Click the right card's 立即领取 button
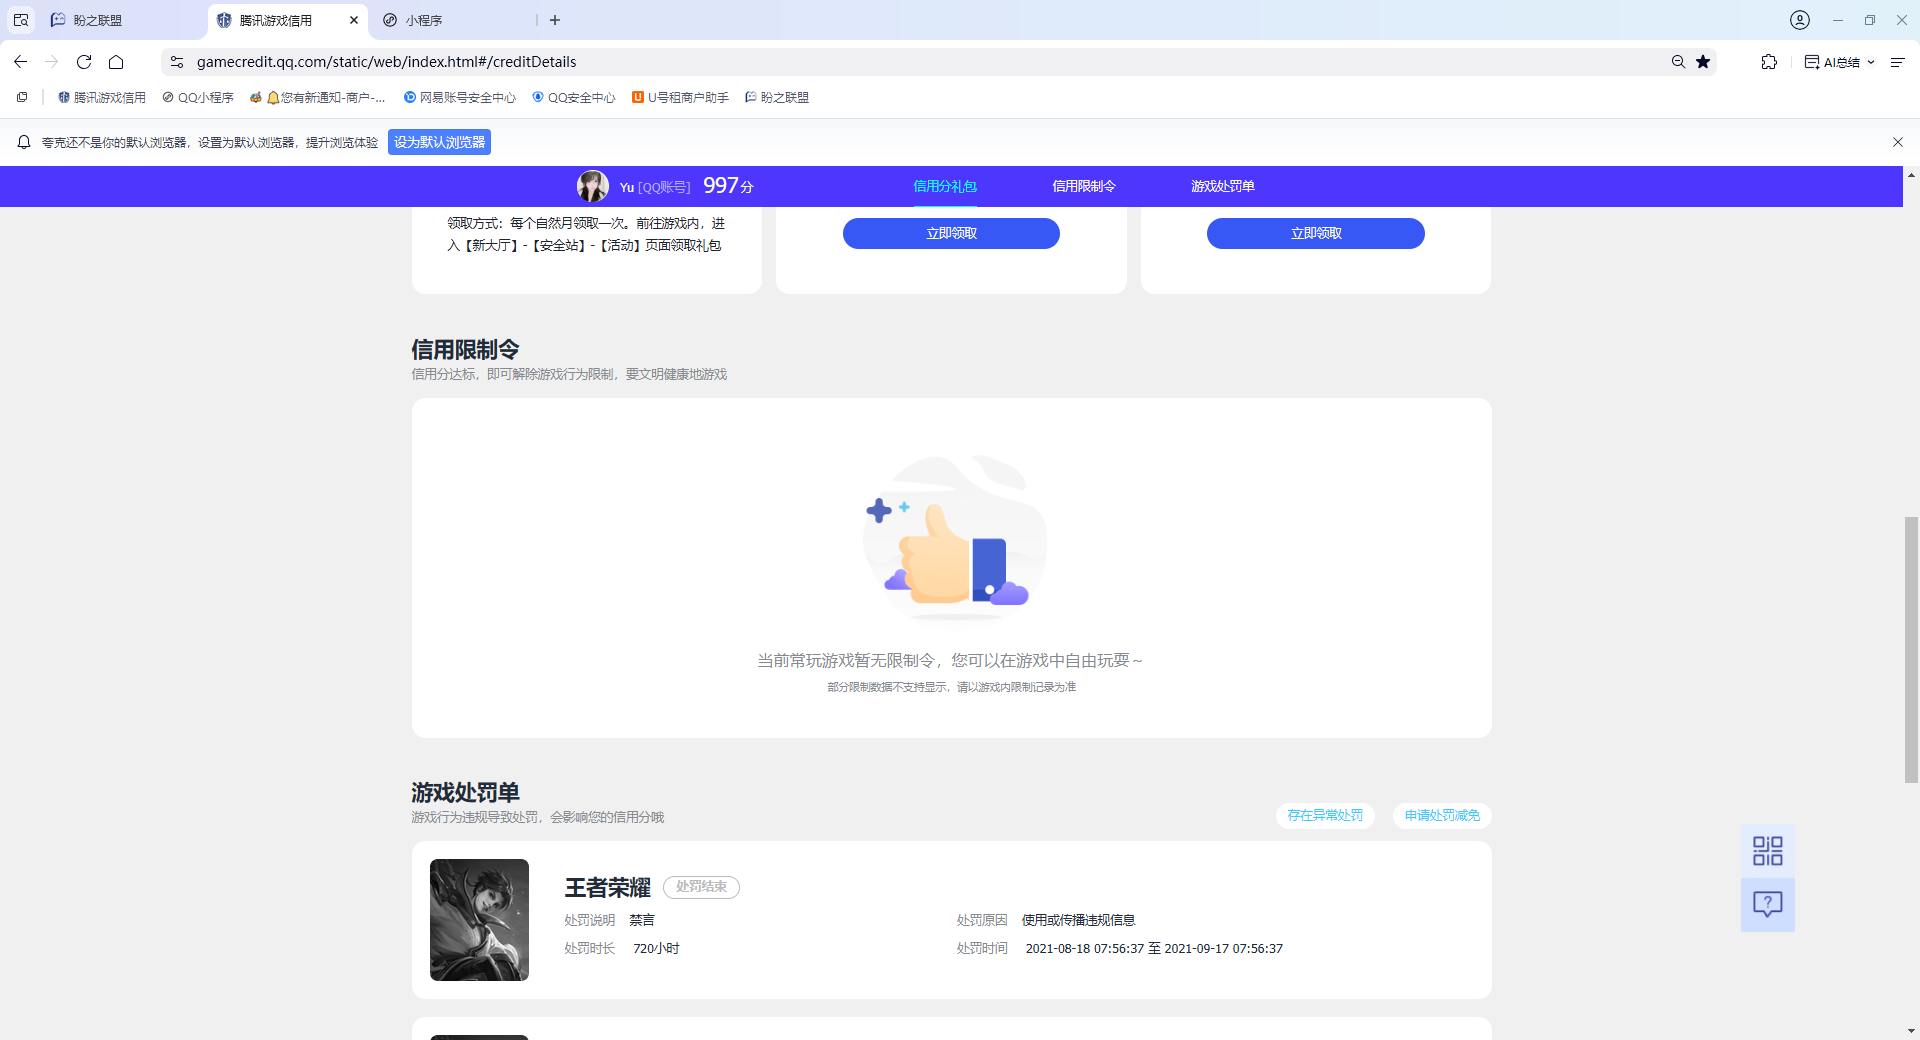This screenshot has width=1920, height=1040. tap(1316, 233)
